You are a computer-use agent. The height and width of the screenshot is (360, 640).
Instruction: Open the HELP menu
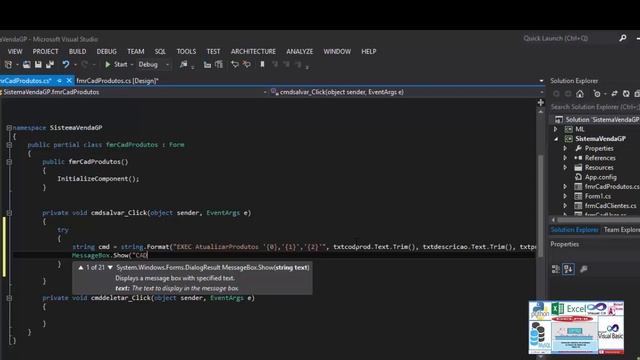click(369, 51)
